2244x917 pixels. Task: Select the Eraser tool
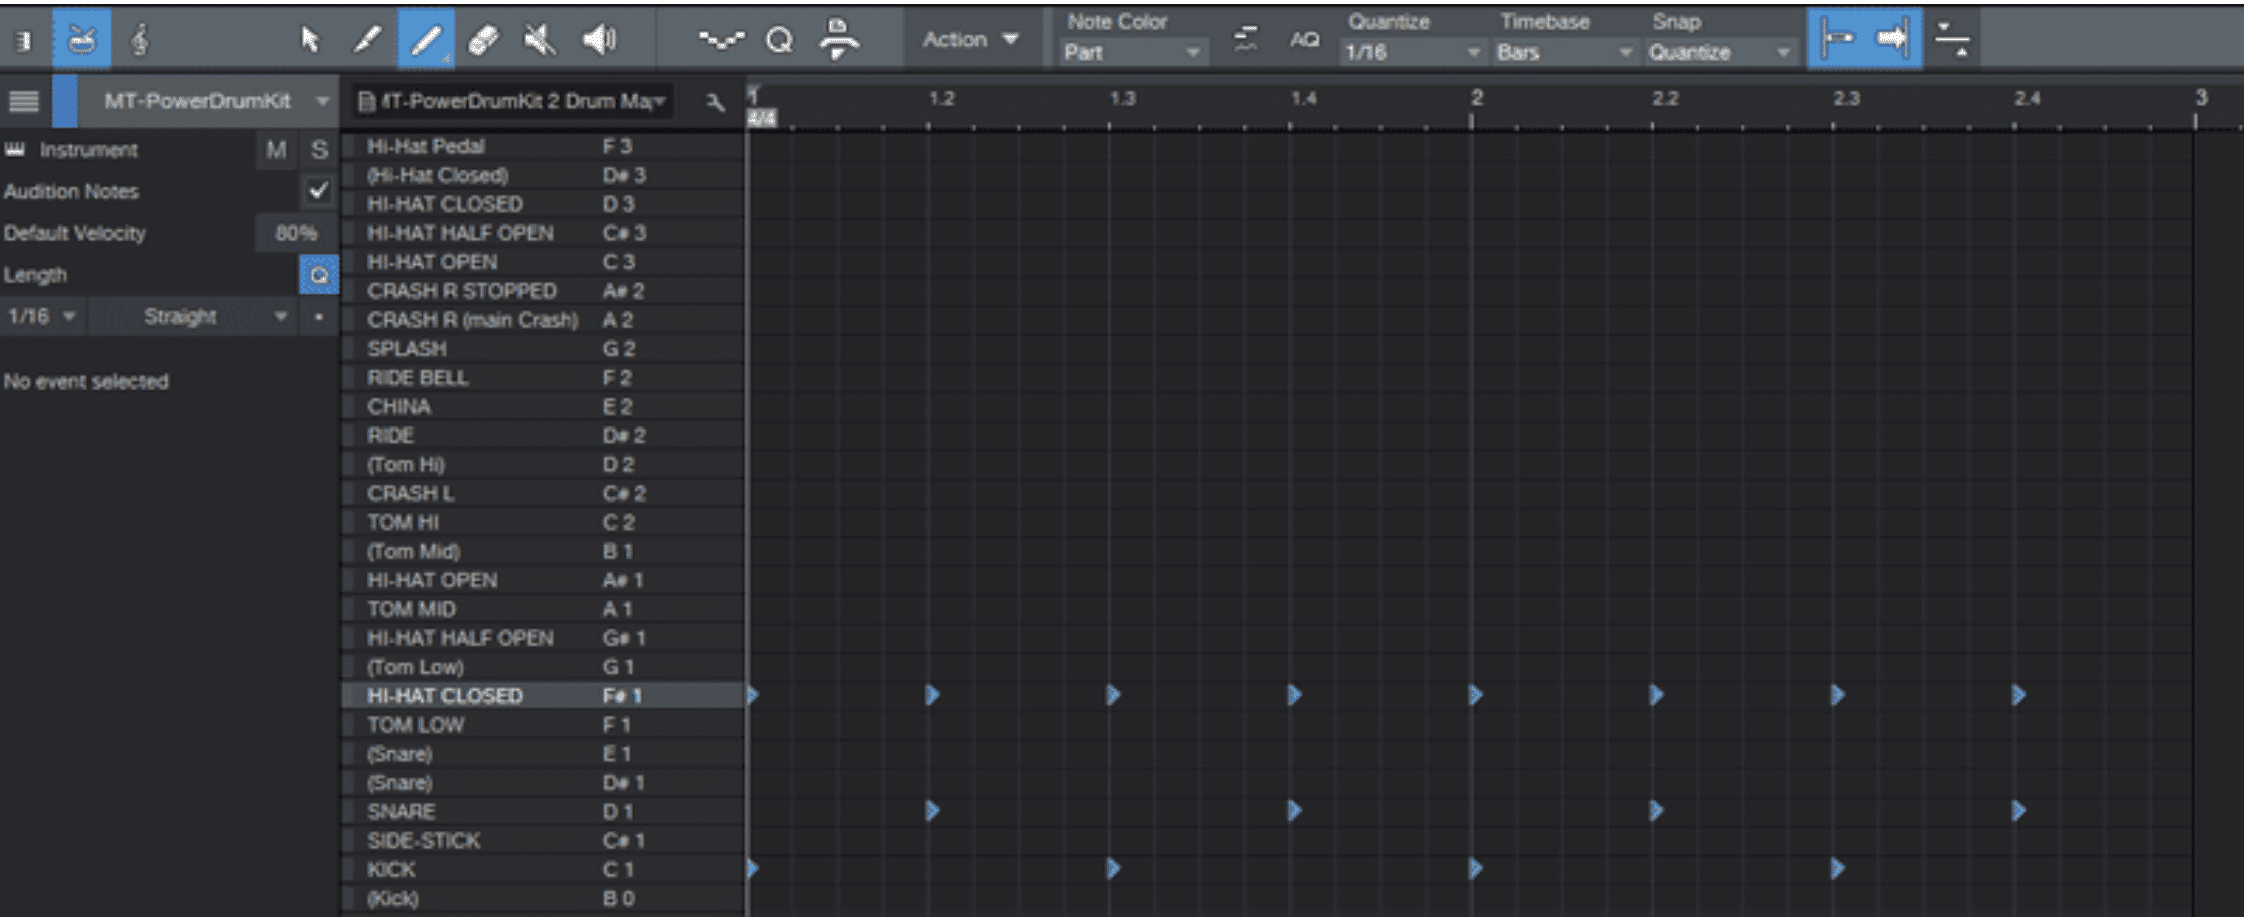pyautogui.click(x=483, y=39)
